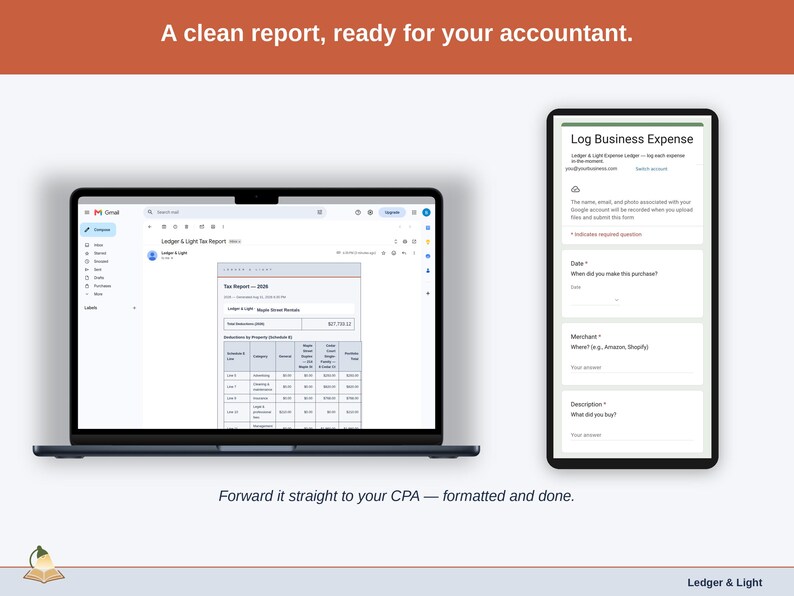The image size is (794, 596).
Task: Open message more options menu
Action: click(414, 253)
